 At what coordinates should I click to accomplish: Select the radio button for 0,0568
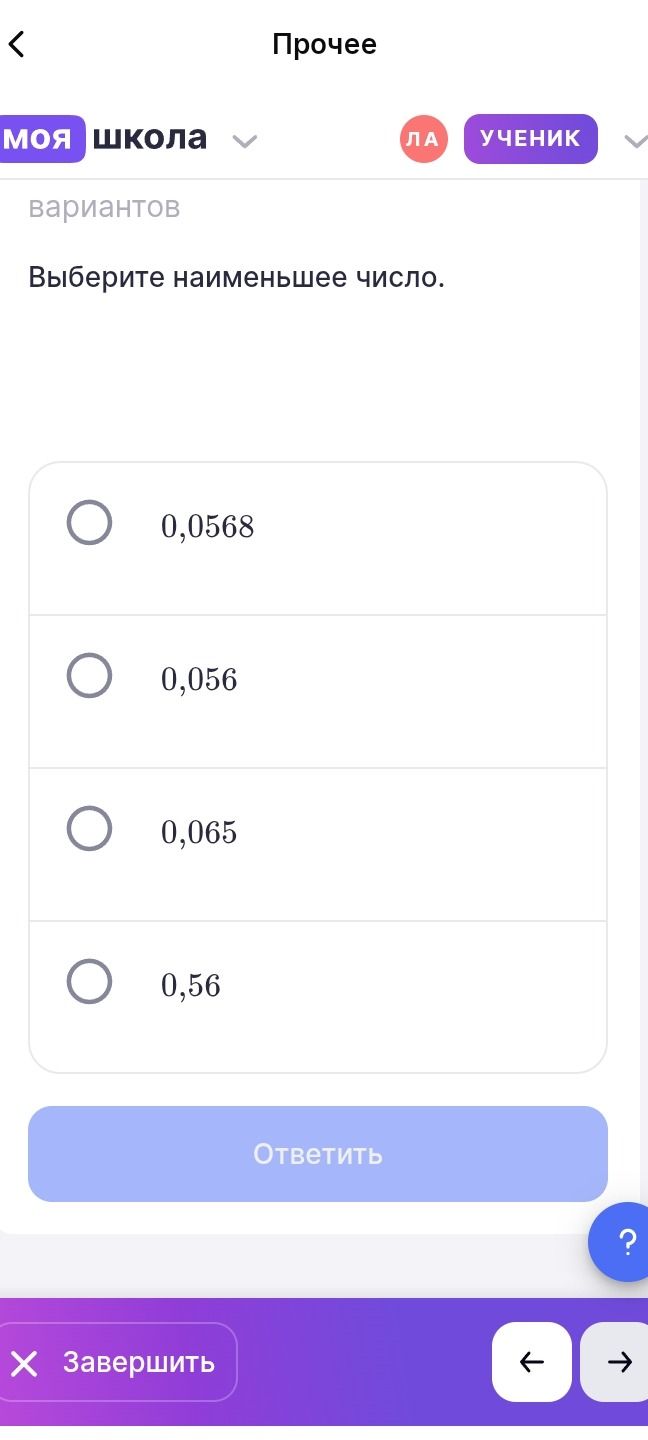click(89, 522)
